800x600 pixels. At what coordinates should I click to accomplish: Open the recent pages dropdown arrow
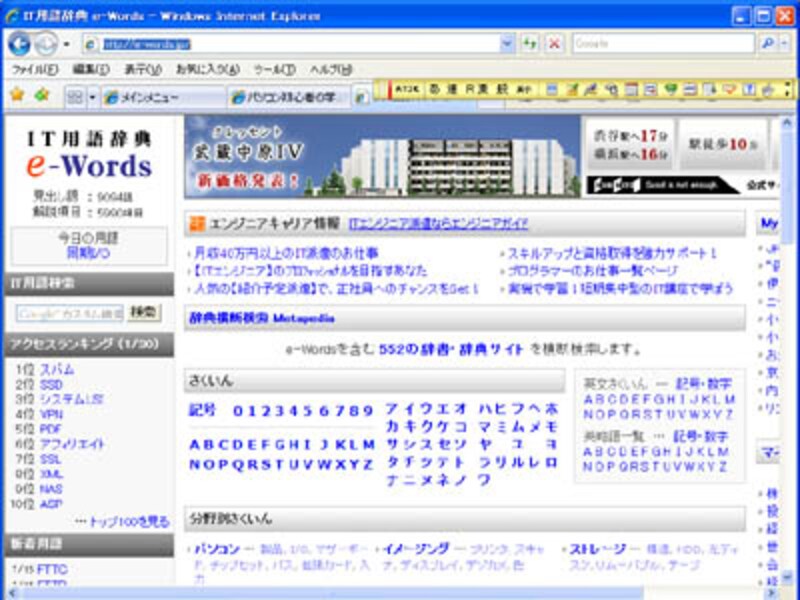point(66,44)
